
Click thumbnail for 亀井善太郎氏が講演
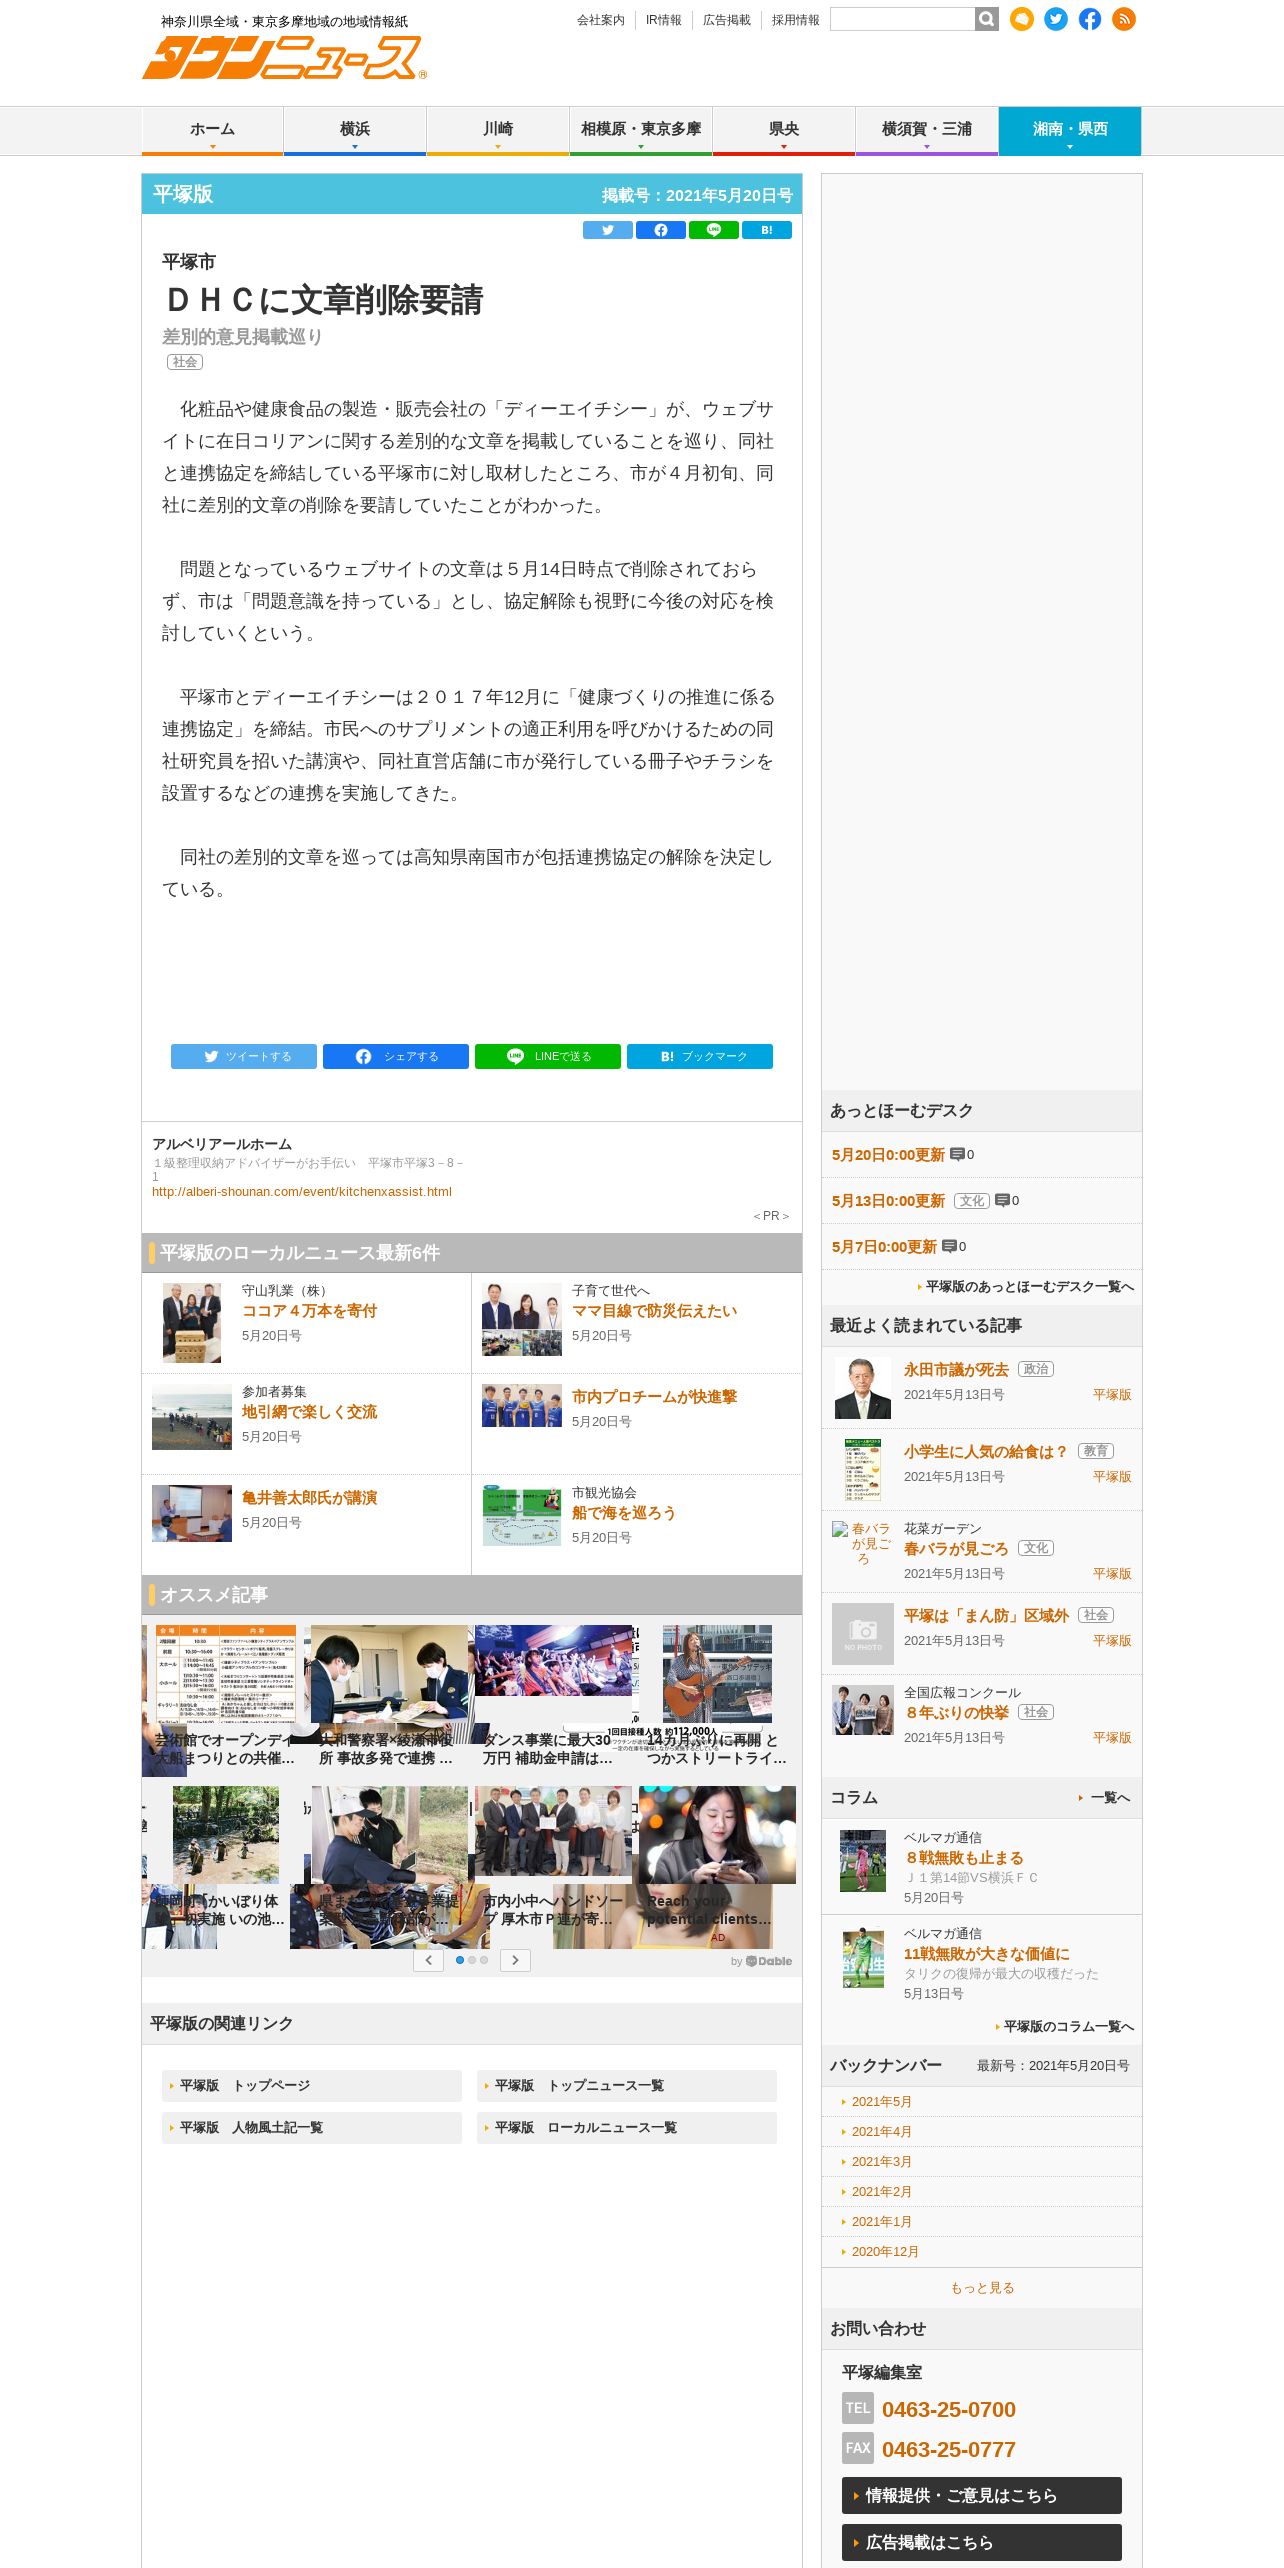click(192, 1513)
